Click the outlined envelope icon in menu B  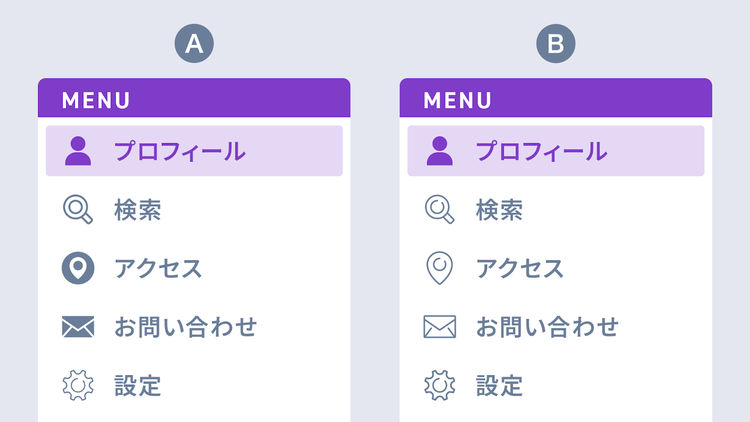(440, 326)
